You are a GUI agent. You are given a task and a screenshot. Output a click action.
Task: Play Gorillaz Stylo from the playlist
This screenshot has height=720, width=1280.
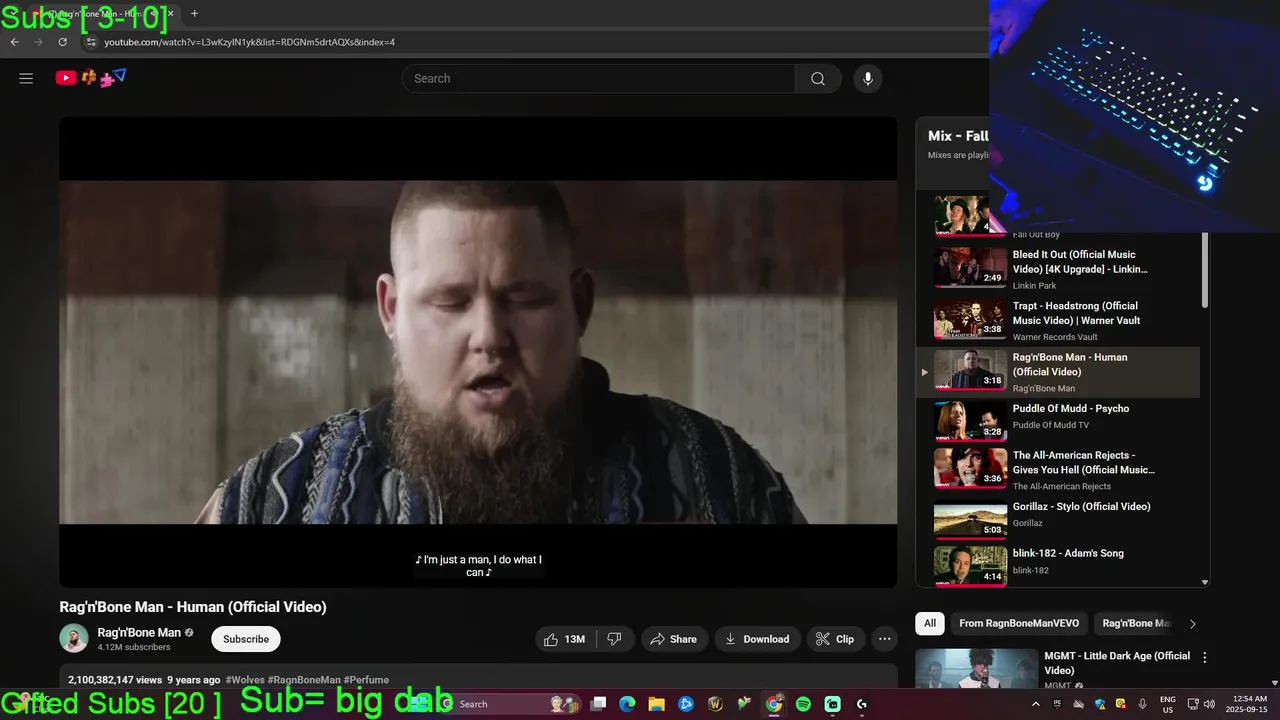pos(1059,518)
